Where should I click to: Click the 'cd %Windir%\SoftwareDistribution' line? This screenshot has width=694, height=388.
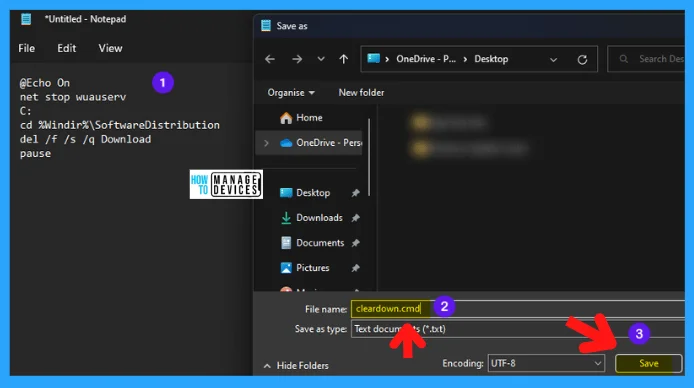point(120,125)
